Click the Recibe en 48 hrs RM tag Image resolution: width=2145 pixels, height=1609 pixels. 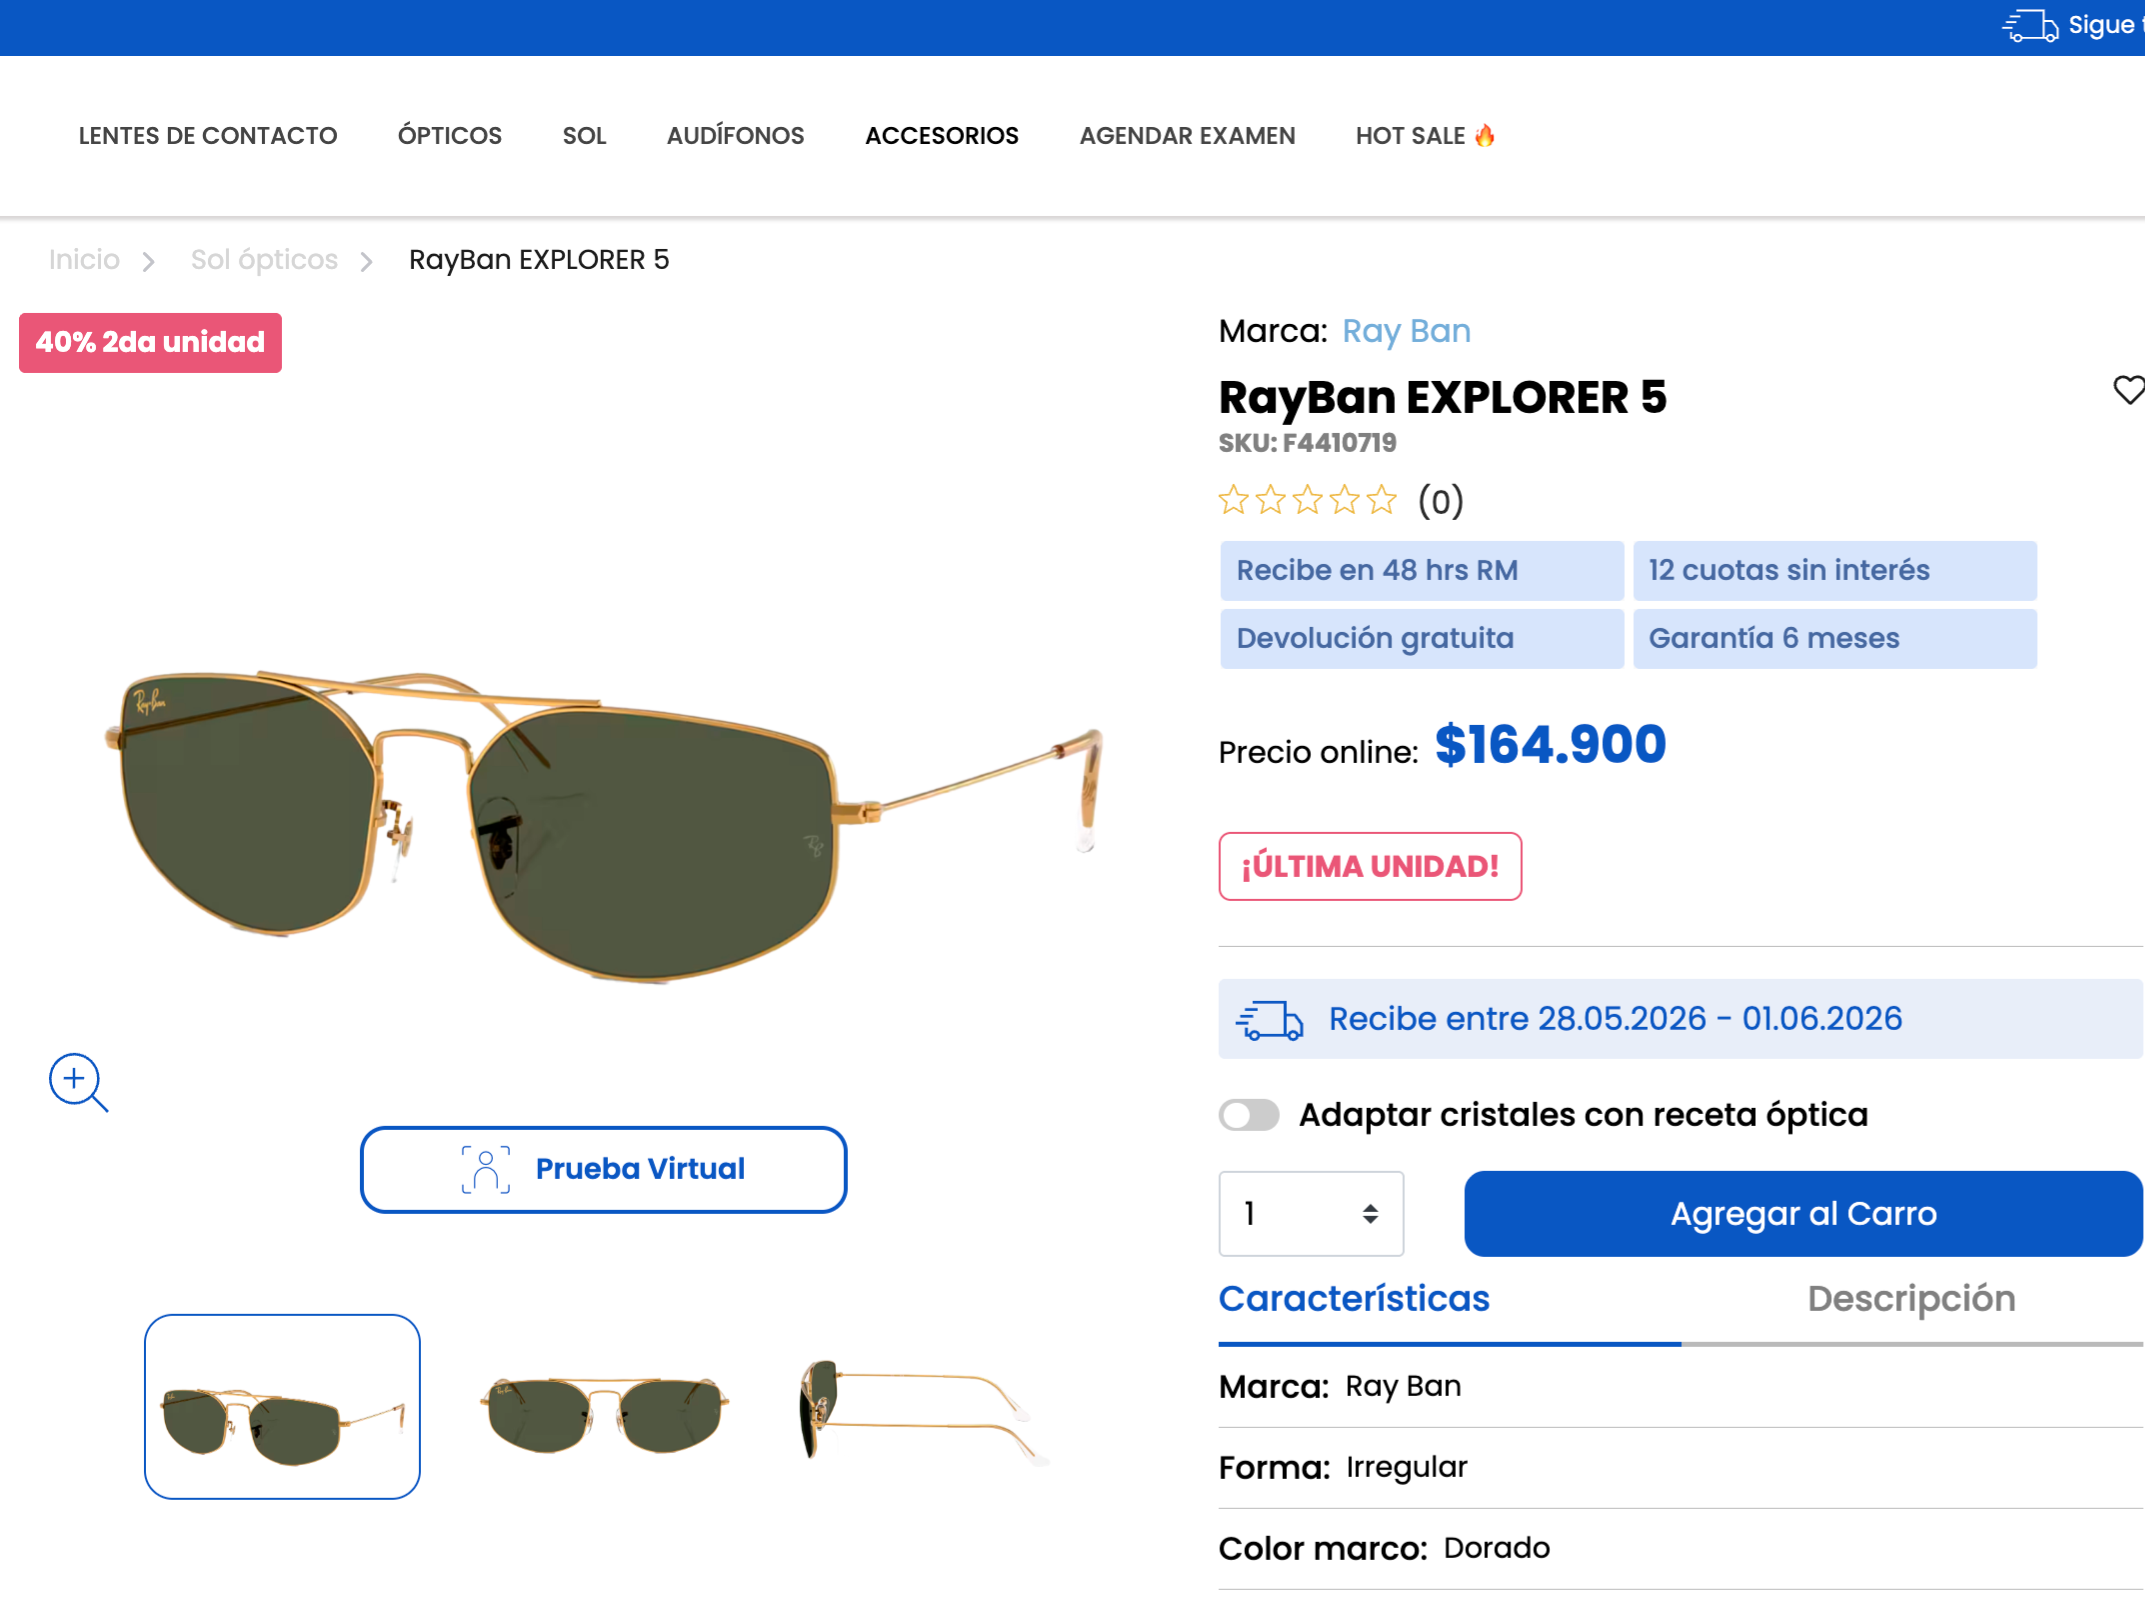click(x=1422, y=570)
